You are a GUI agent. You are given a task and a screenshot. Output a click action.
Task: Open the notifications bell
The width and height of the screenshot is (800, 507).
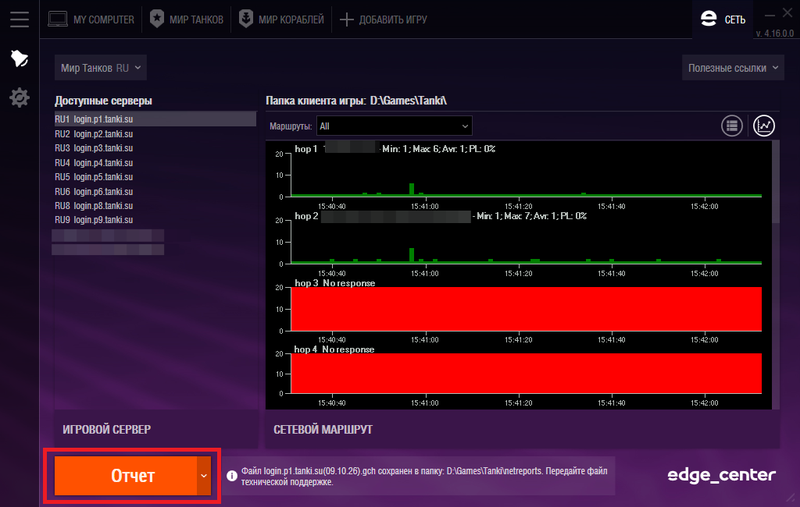coord(19,58)
